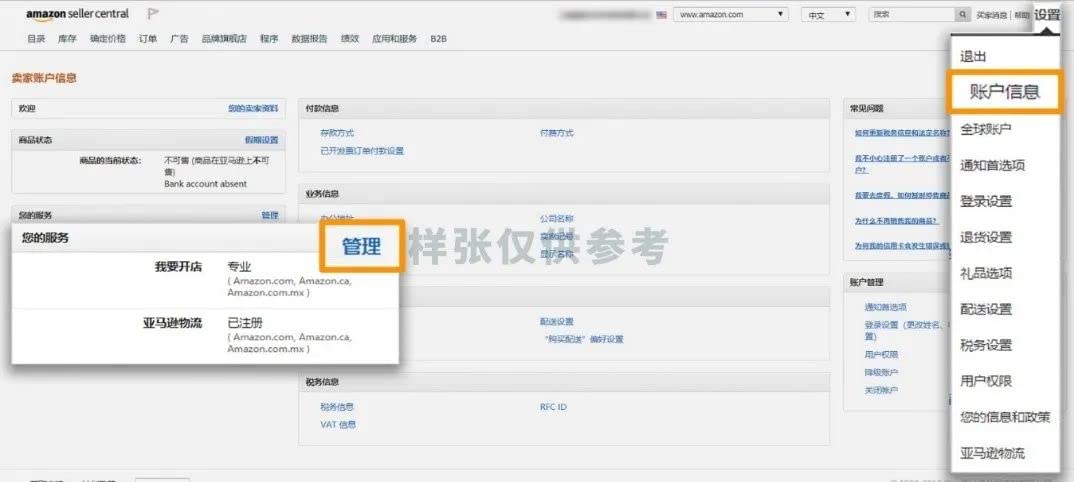Open the 中文 language dropdown
The image size is (1074, 482).
828,15
